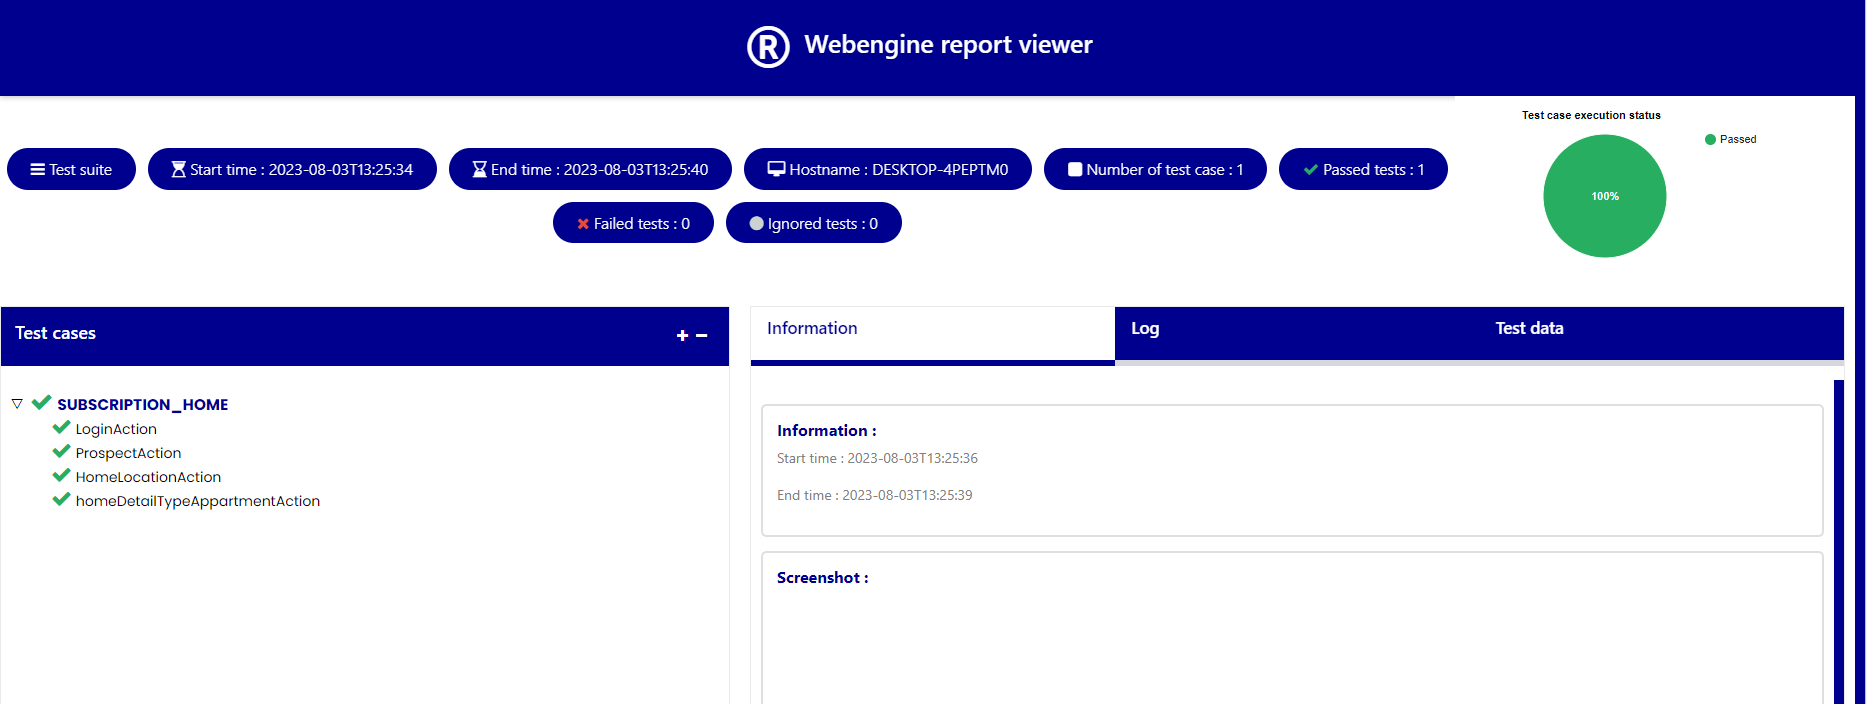The image size is (1867, 704).
Task: Click the Webengine report viewer title
Action: coord(948,45)
